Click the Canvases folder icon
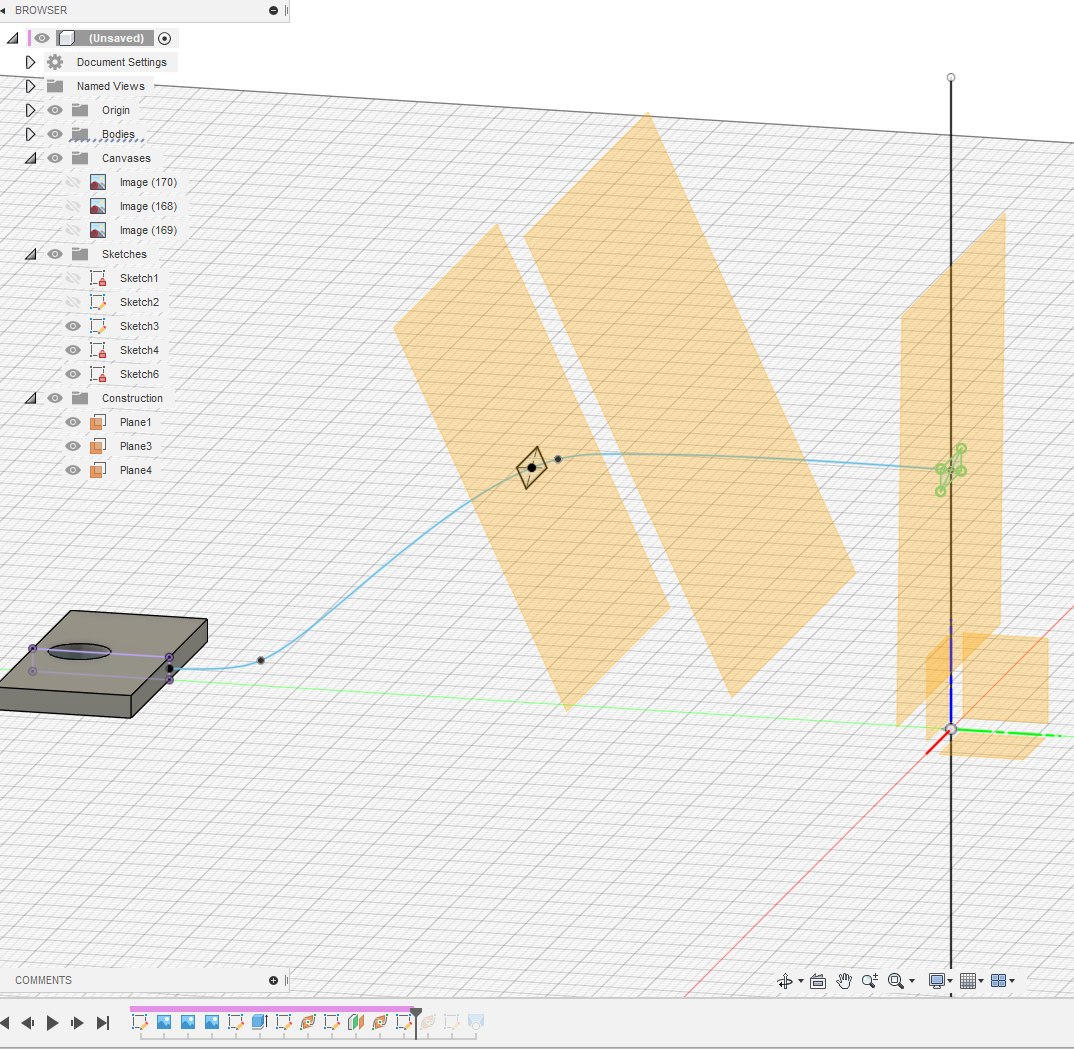 [80, 158]
